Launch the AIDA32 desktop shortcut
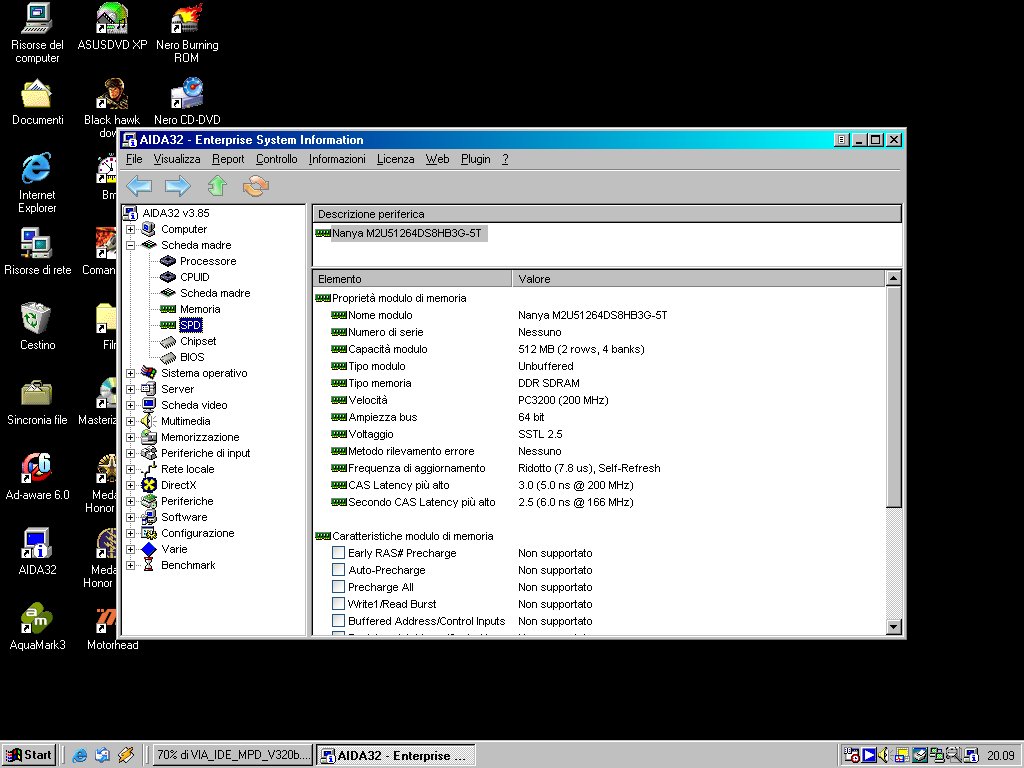1024x768 pixels. [37, 552]
